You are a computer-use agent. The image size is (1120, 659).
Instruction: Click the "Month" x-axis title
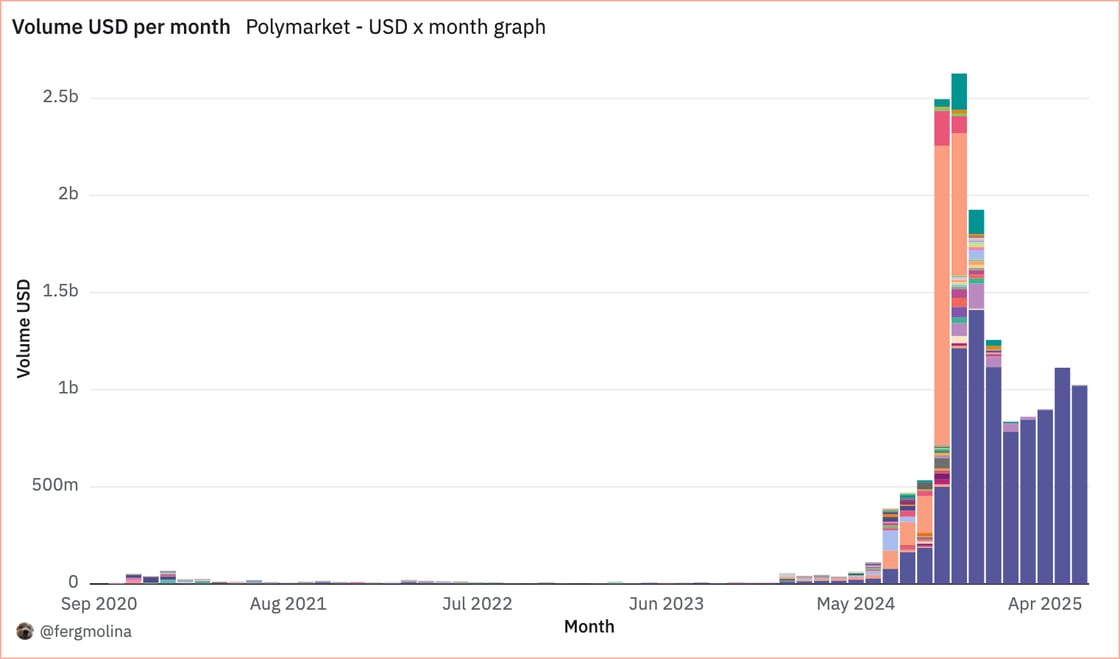[x=589, y=627]
